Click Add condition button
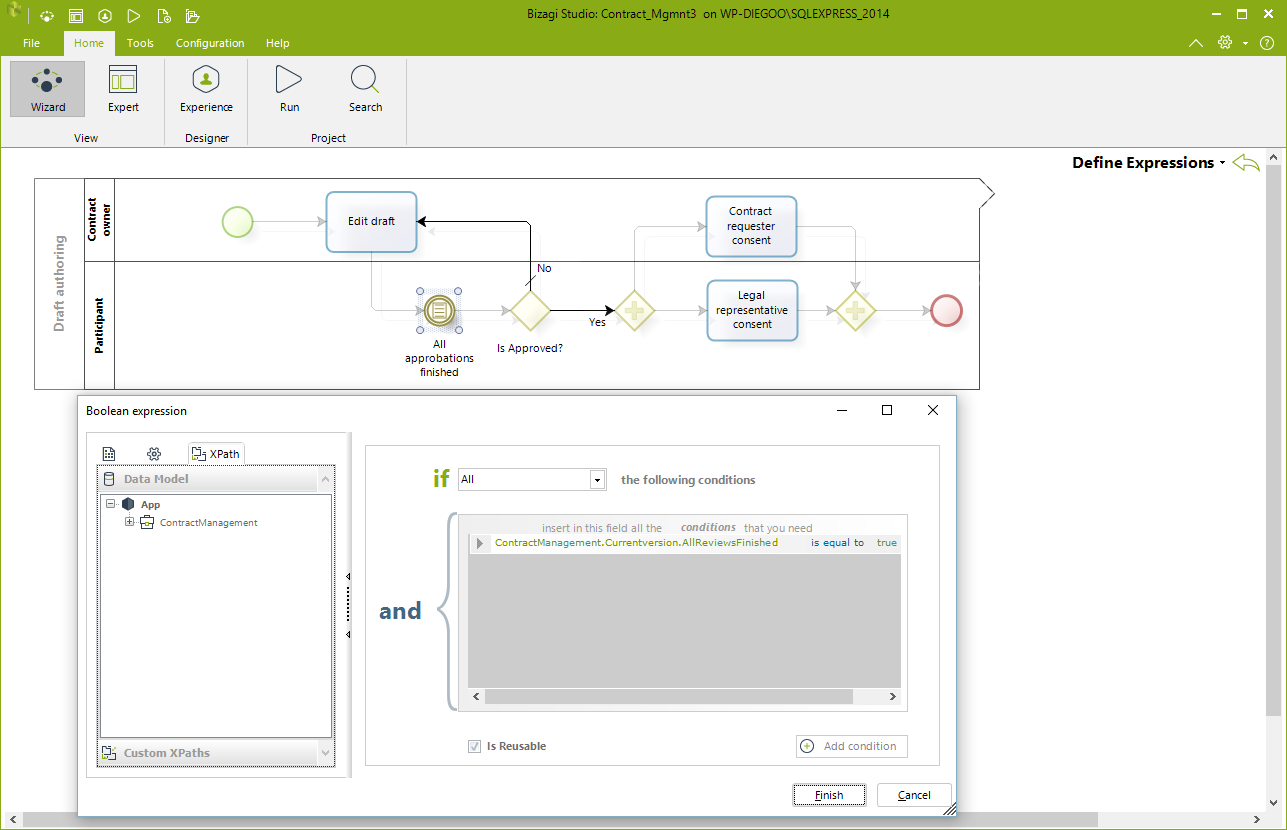The image size is (1287, 830). click(x=852, y=746)
